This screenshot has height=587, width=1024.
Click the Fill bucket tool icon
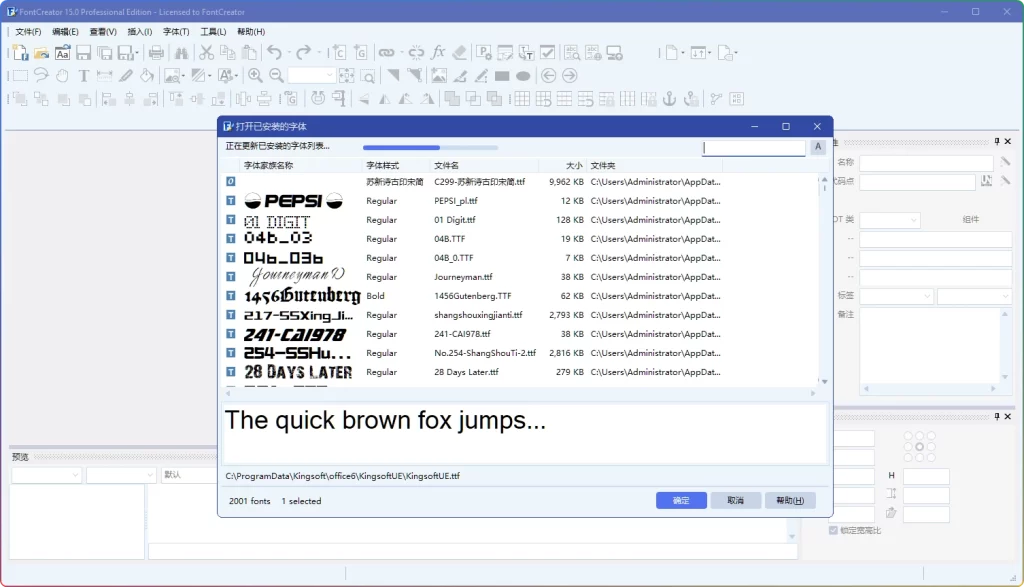pyautogui.click(x=146, y=74)
